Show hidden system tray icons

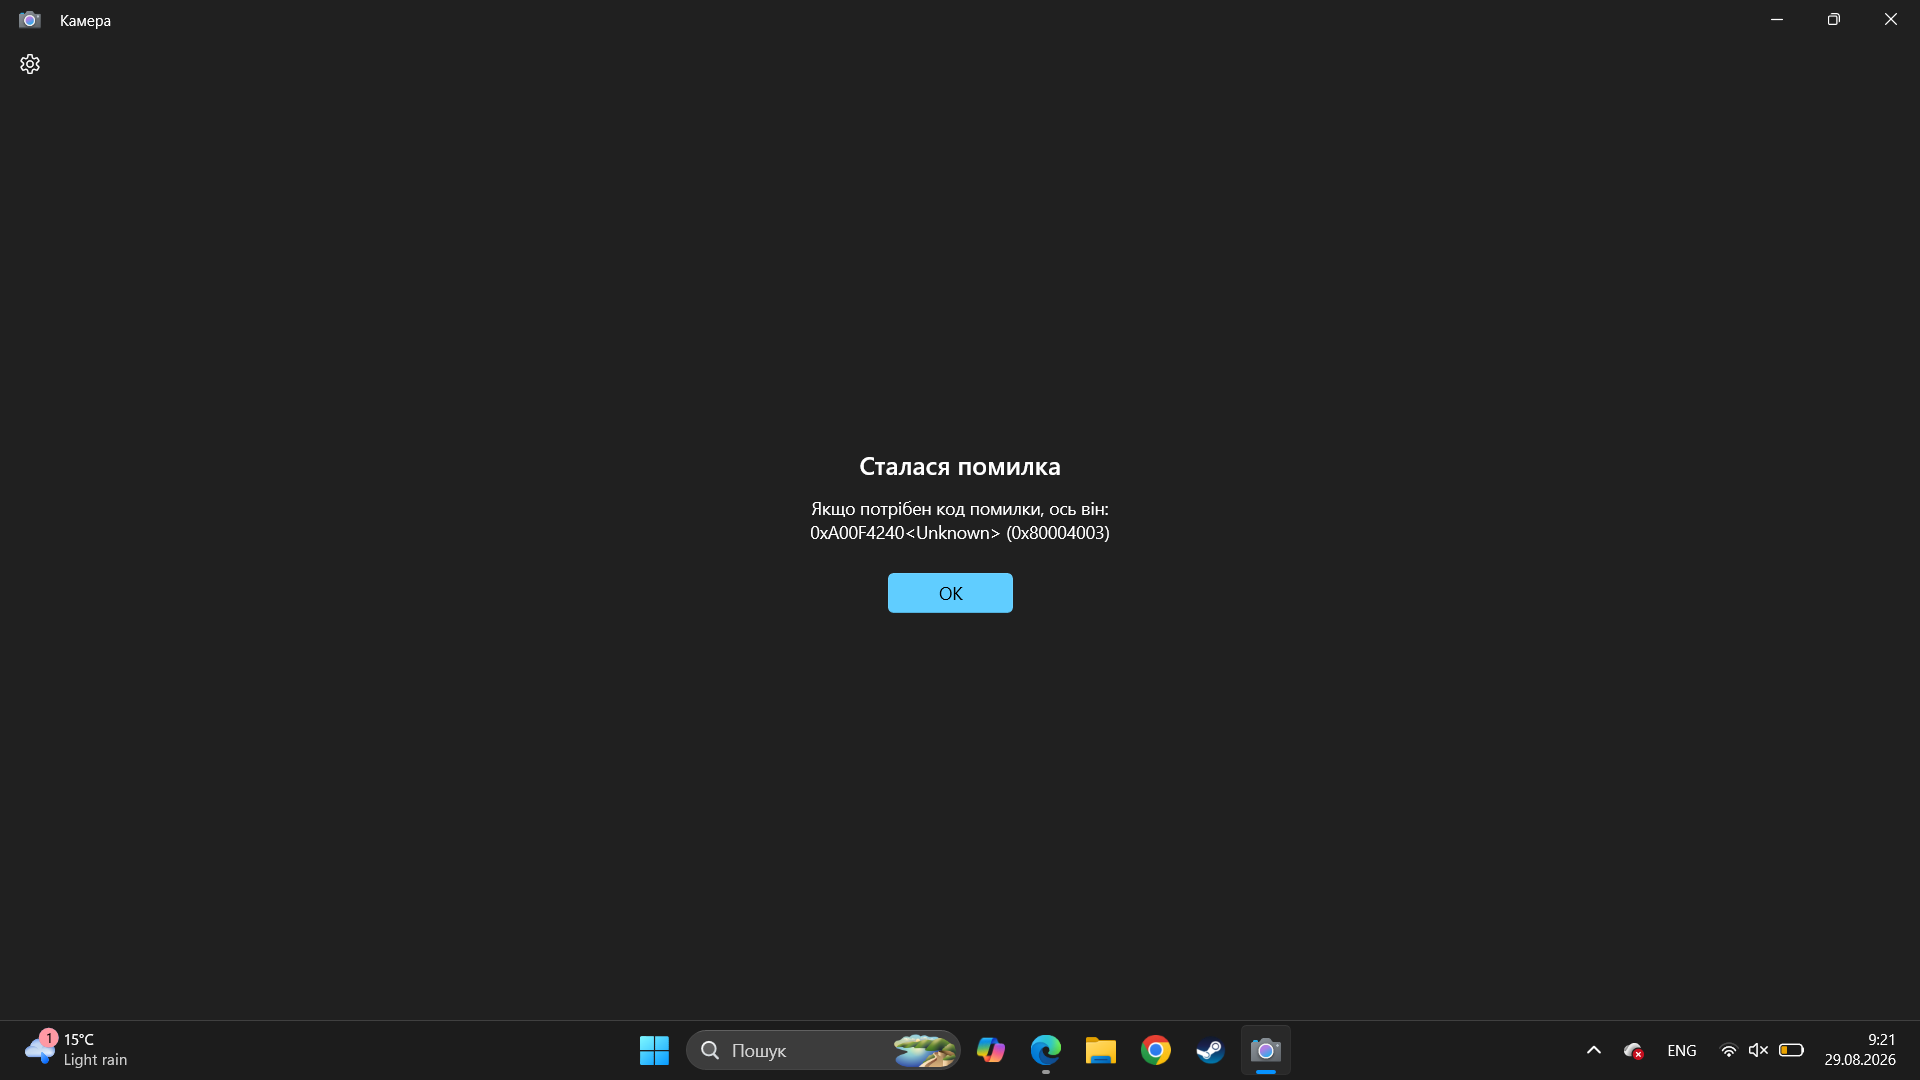pyautogui.click(x=1594, y=1050)
